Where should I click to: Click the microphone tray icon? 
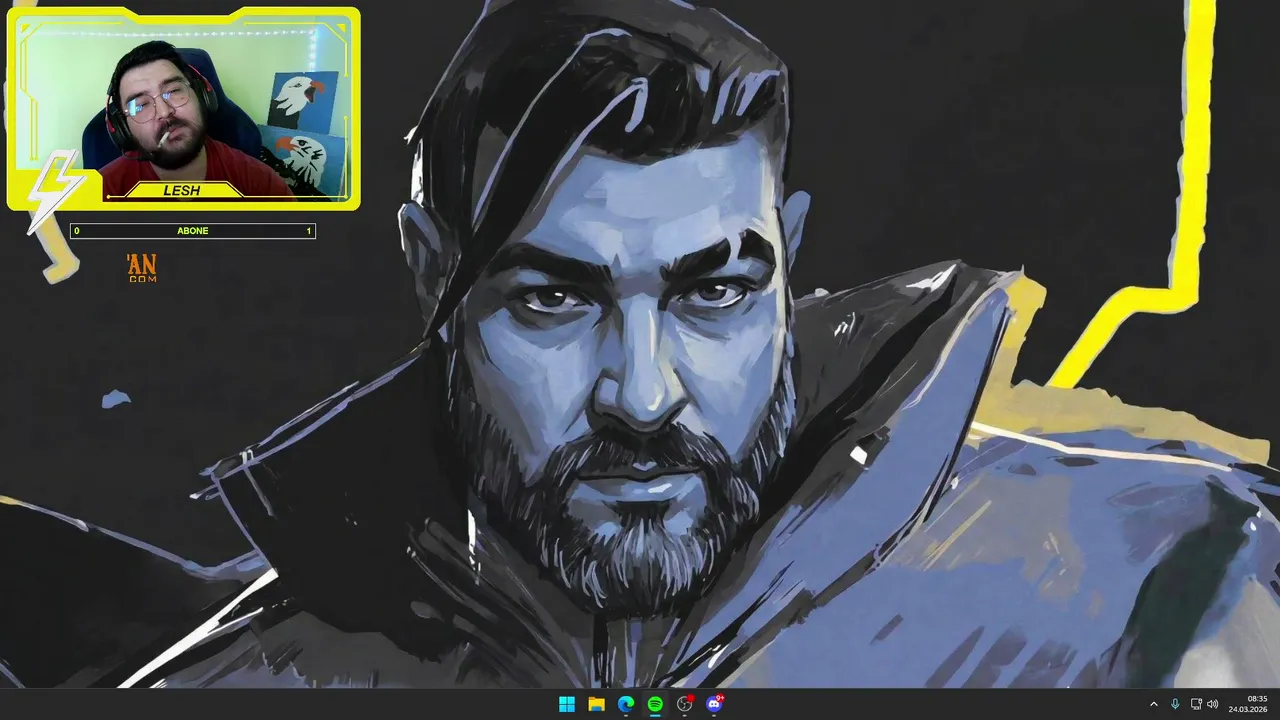pos(1175,704)
